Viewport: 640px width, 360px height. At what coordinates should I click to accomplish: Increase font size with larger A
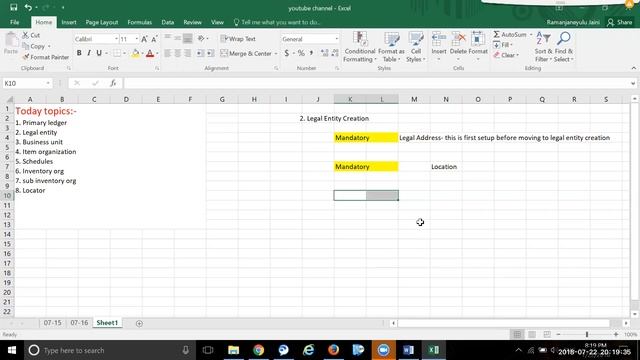(x=144, y=39)
